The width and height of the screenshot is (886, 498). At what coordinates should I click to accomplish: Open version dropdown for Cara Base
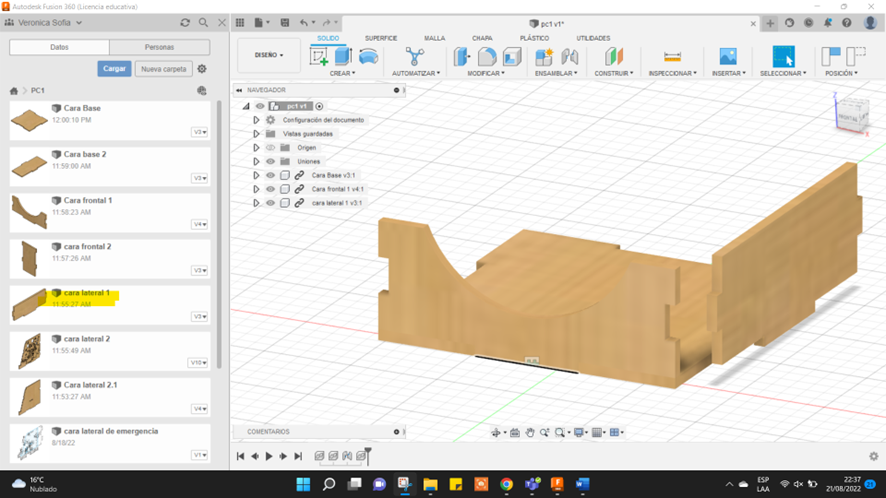coord(200,132)
